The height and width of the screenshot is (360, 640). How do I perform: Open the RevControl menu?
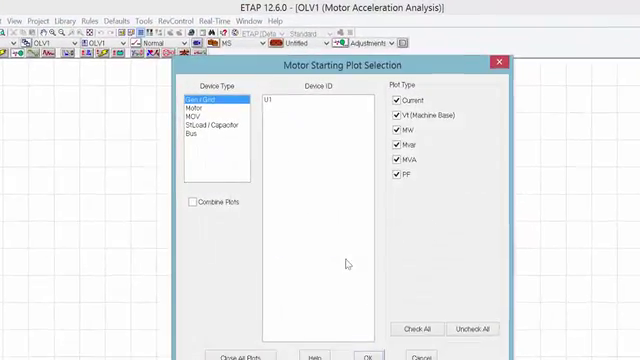176,21
